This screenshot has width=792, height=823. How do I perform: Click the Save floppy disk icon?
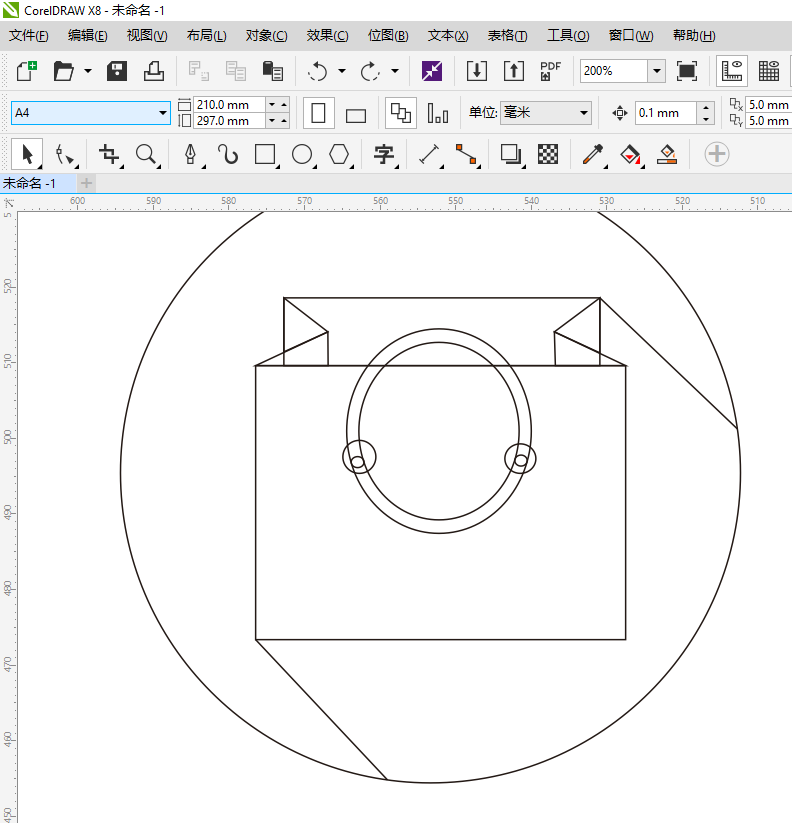tap(117, 71)
